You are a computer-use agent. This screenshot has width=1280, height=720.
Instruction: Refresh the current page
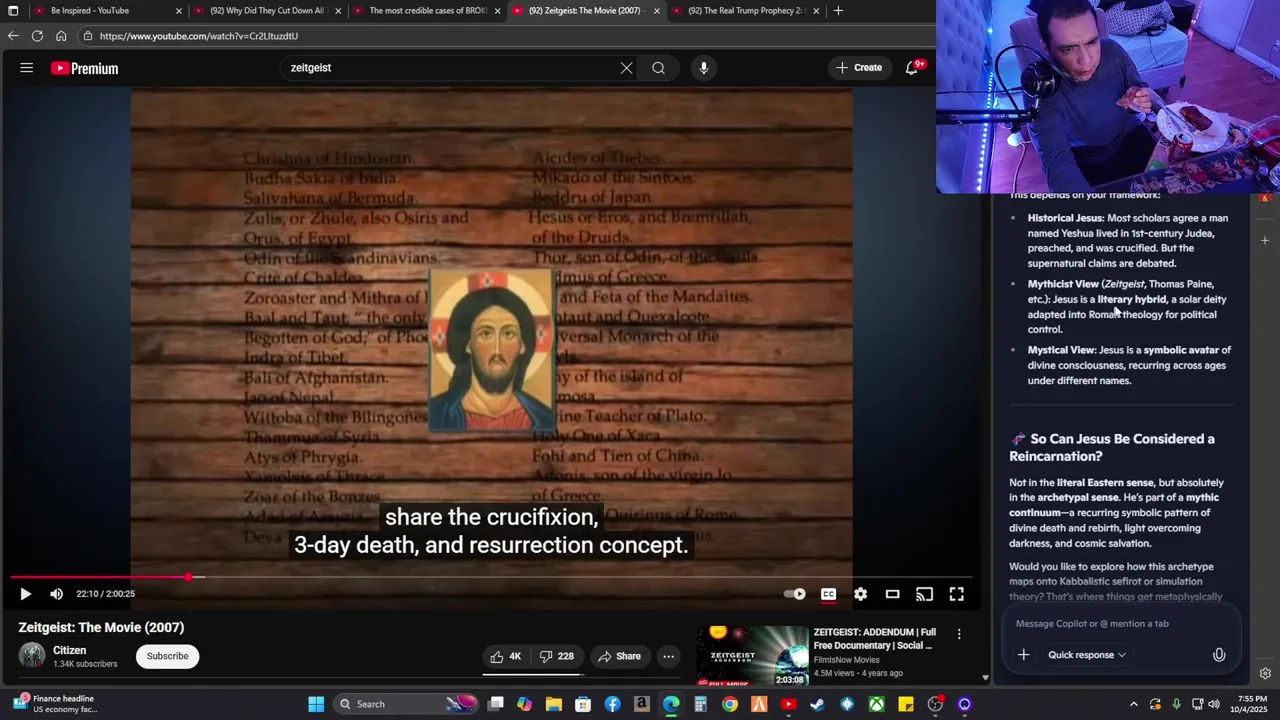[37, 36]
